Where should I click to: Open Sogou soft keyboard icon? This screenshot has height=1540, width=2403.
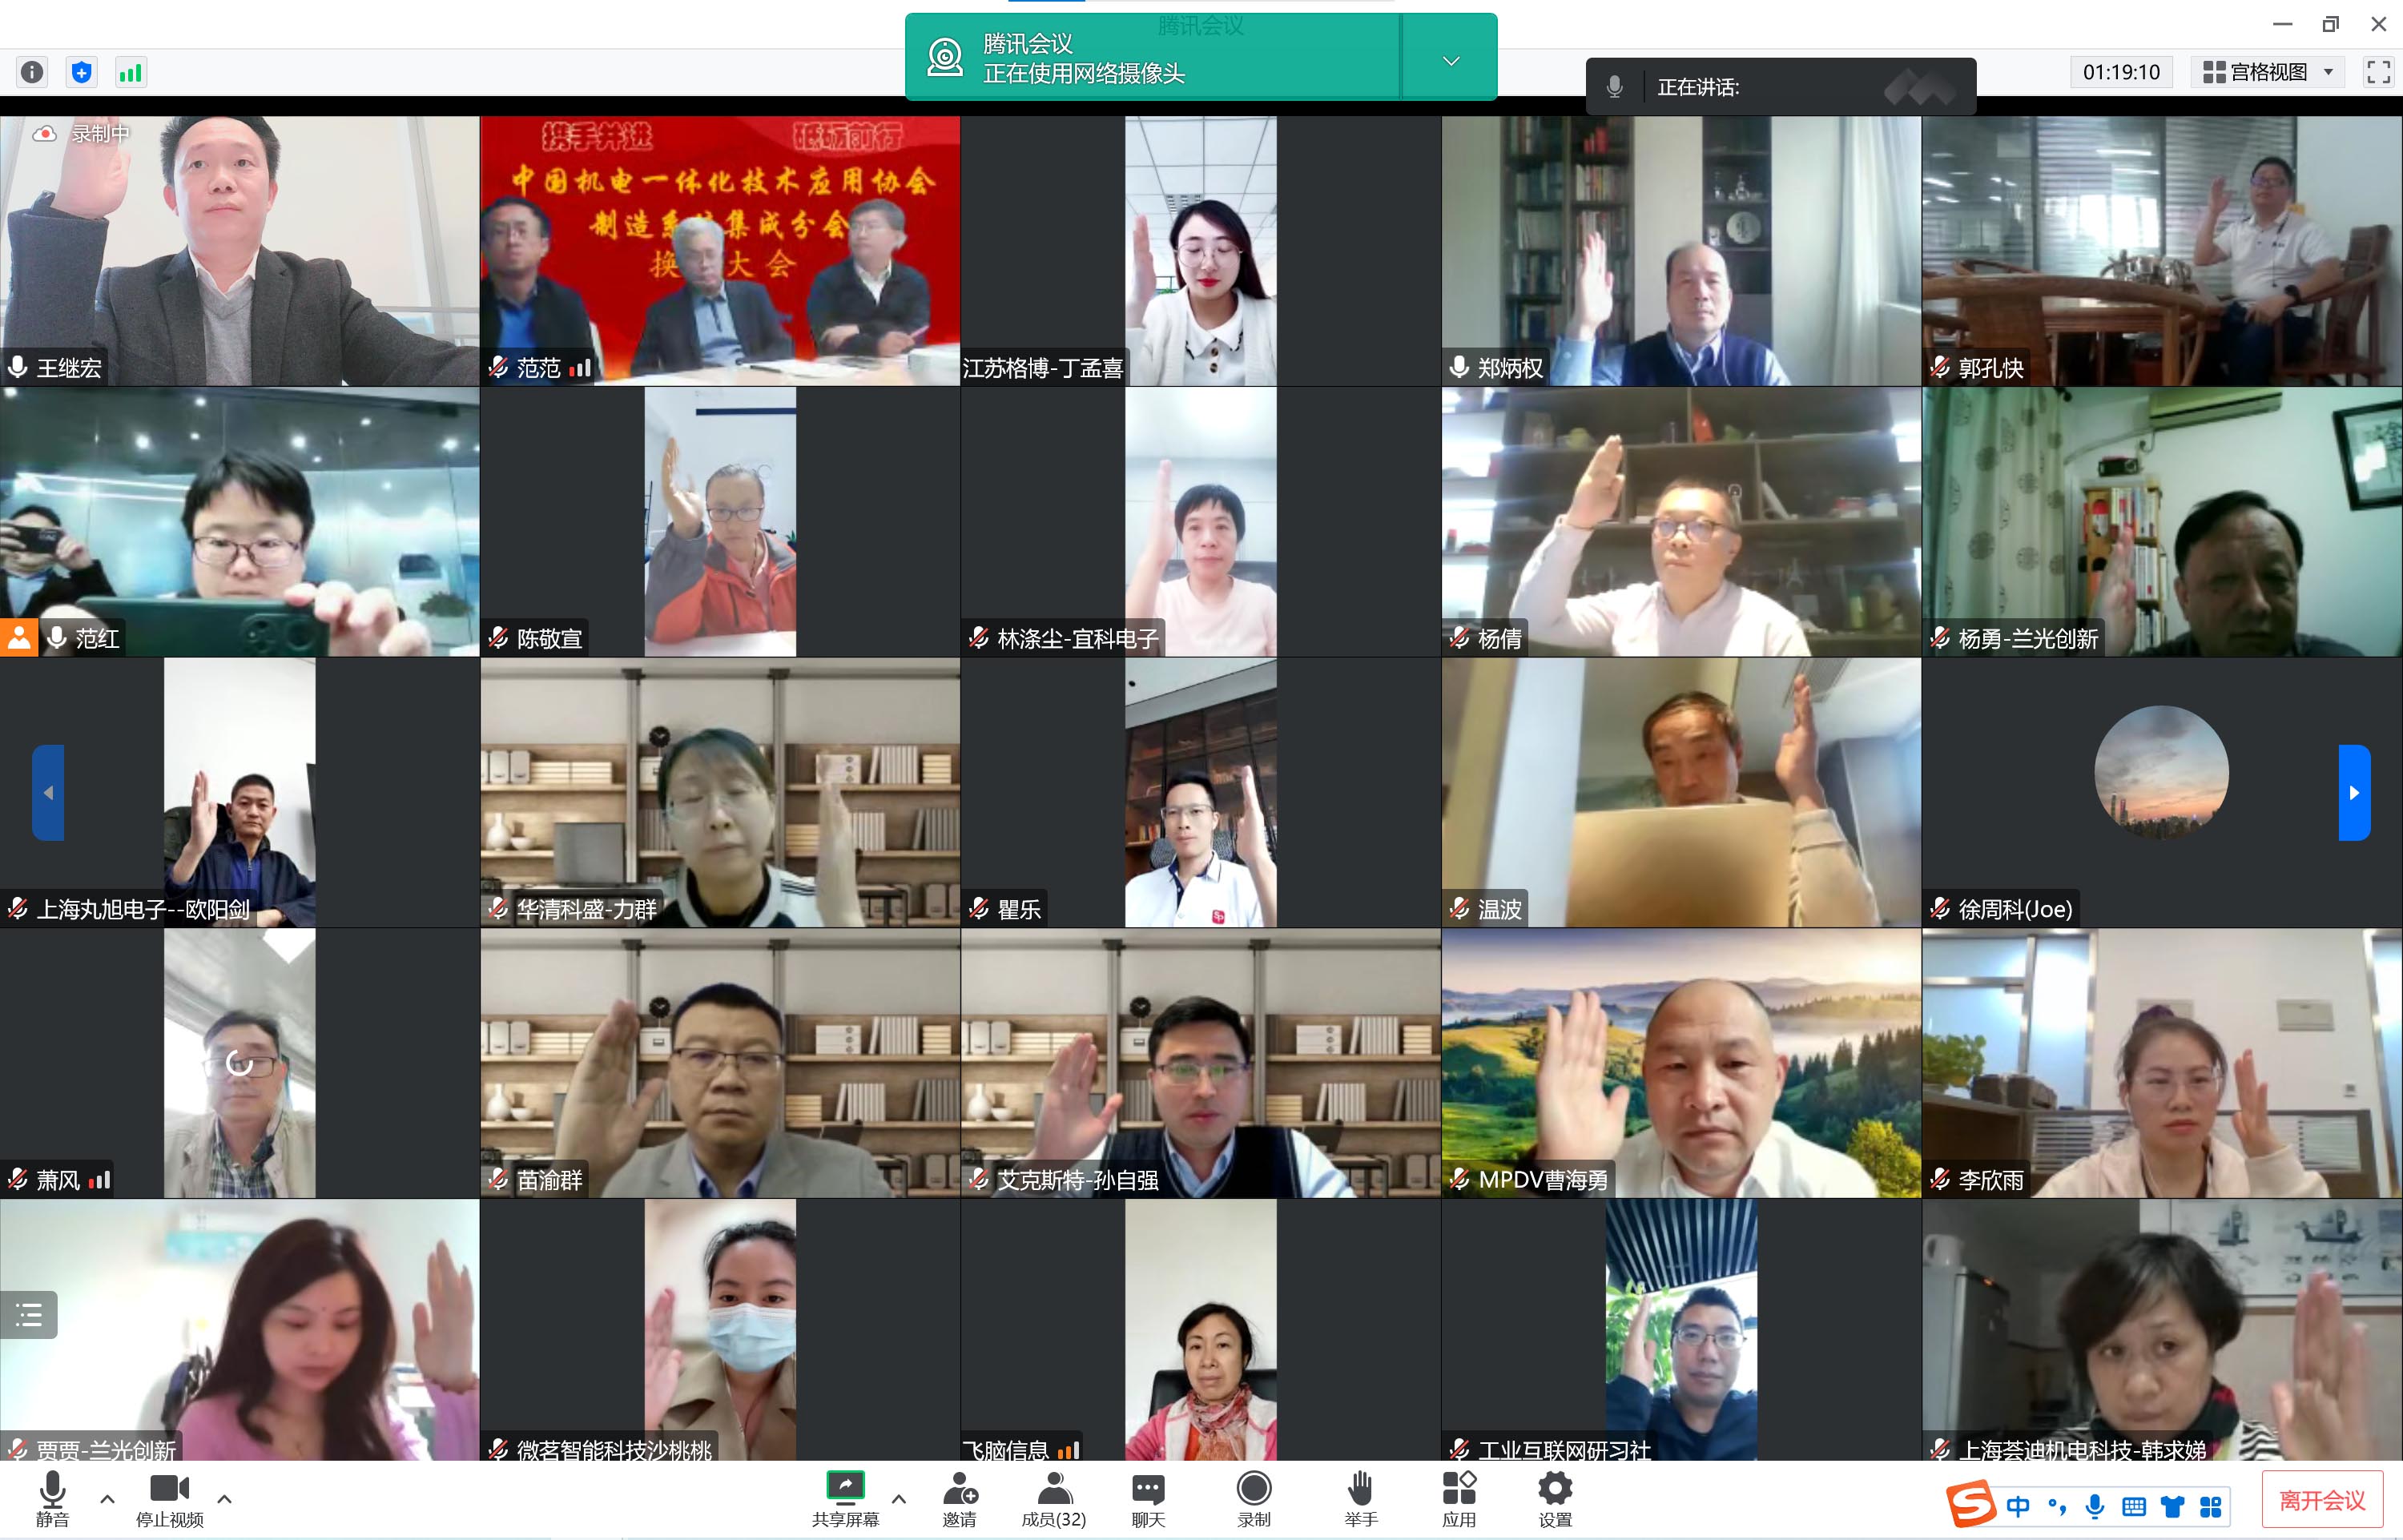[x=2133, y=1506]
